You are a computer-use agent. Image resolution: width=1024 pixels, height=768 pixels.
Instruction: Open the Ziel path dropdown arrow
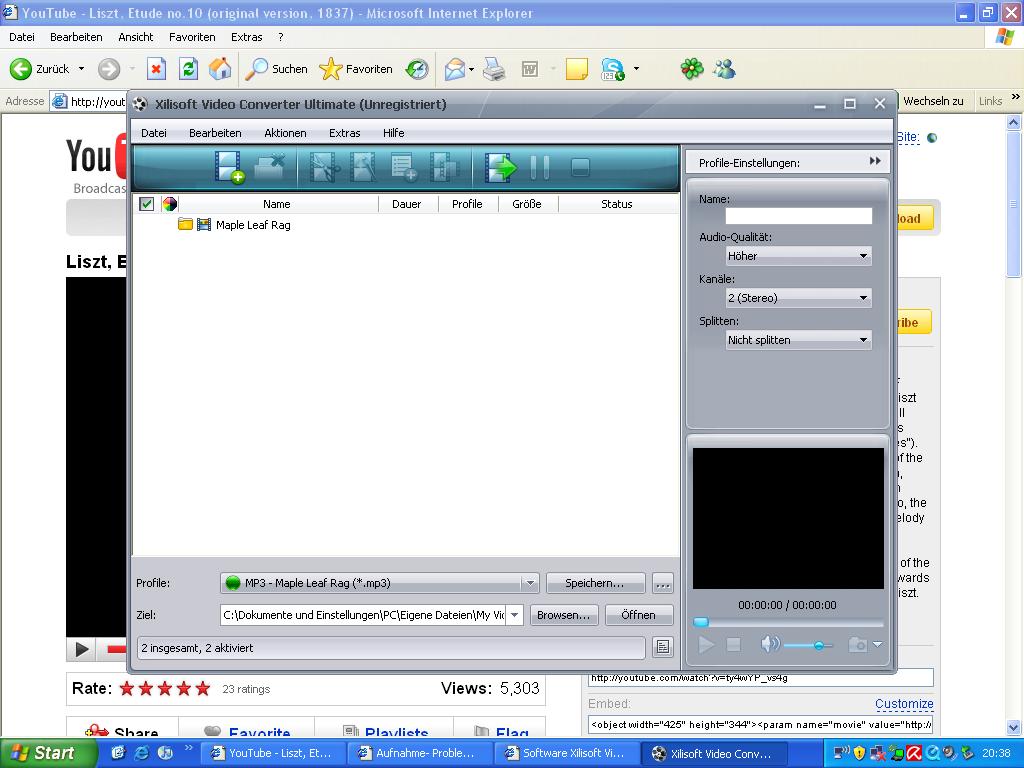pos(515,615)
